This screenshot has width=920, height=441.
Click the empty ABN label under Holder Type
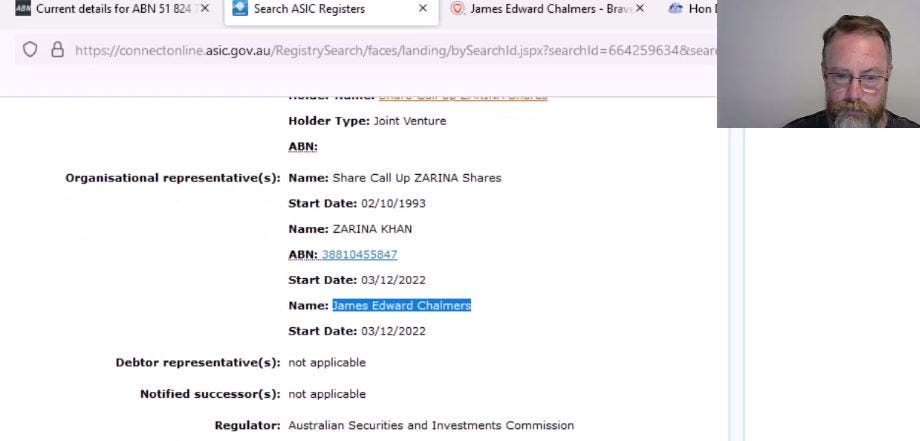303,147
